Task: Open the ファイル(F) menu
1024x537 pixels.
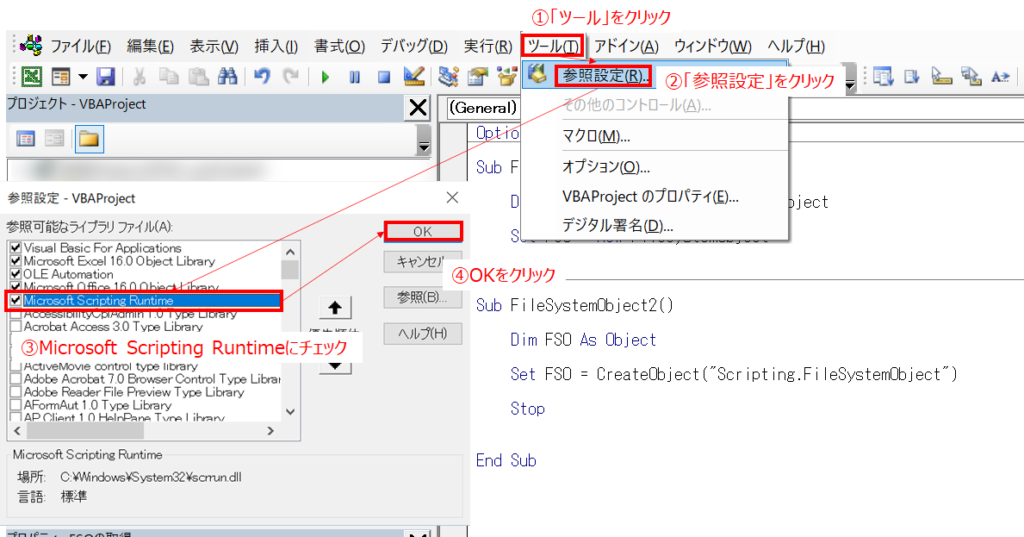Action: pos(80,46)
